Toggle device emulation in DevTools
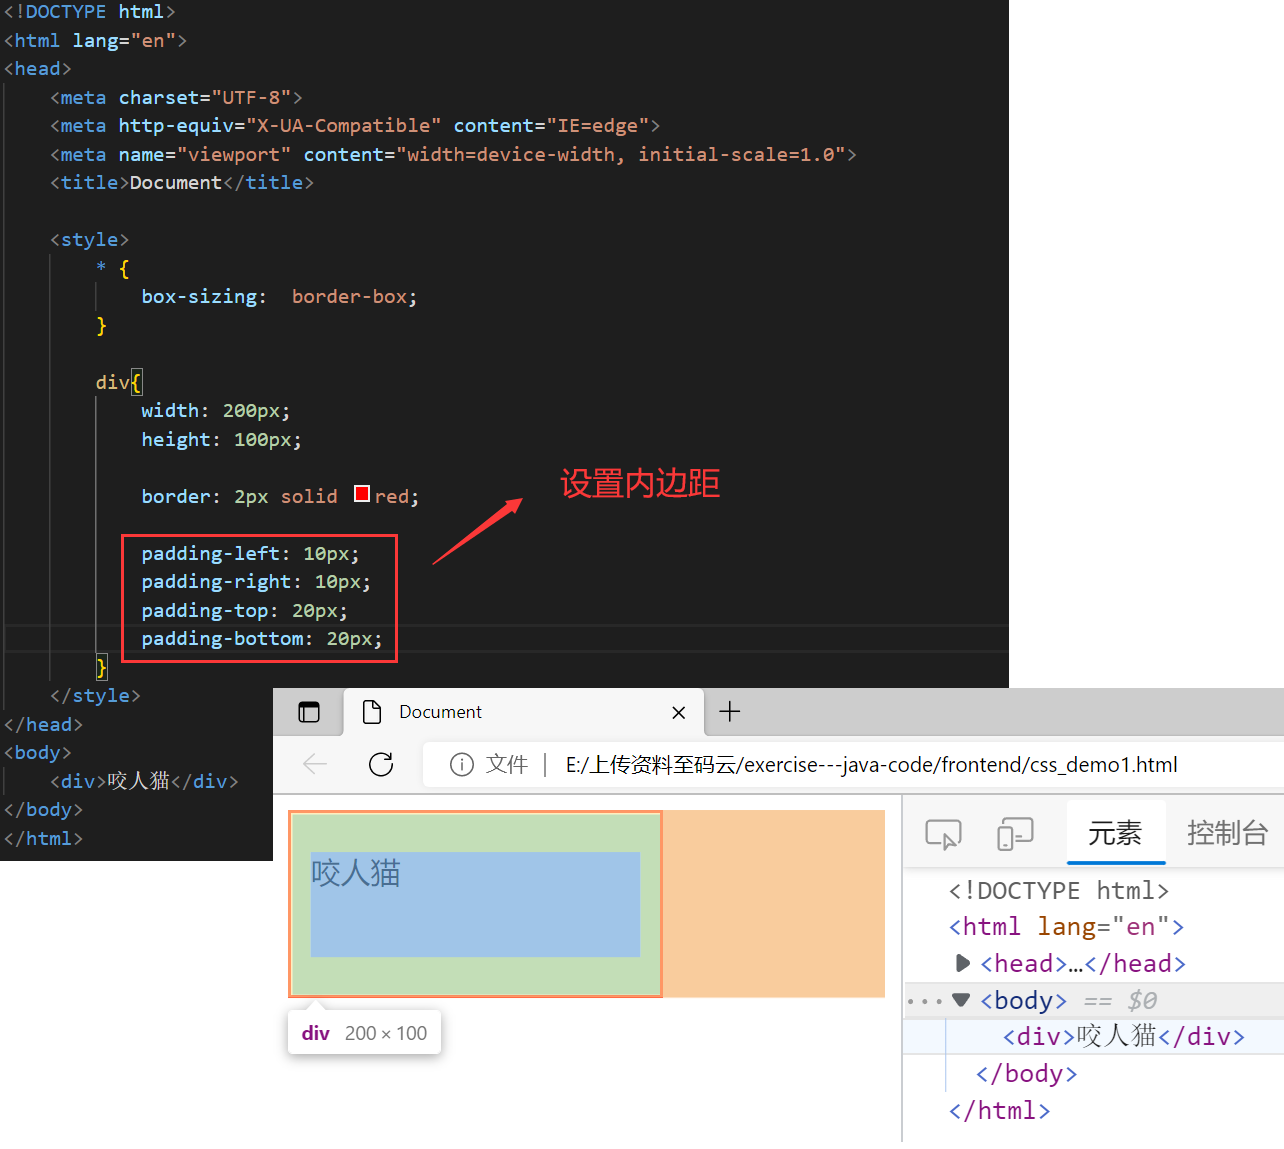The image size is (1284, 1149). (x=1015, y=833)
